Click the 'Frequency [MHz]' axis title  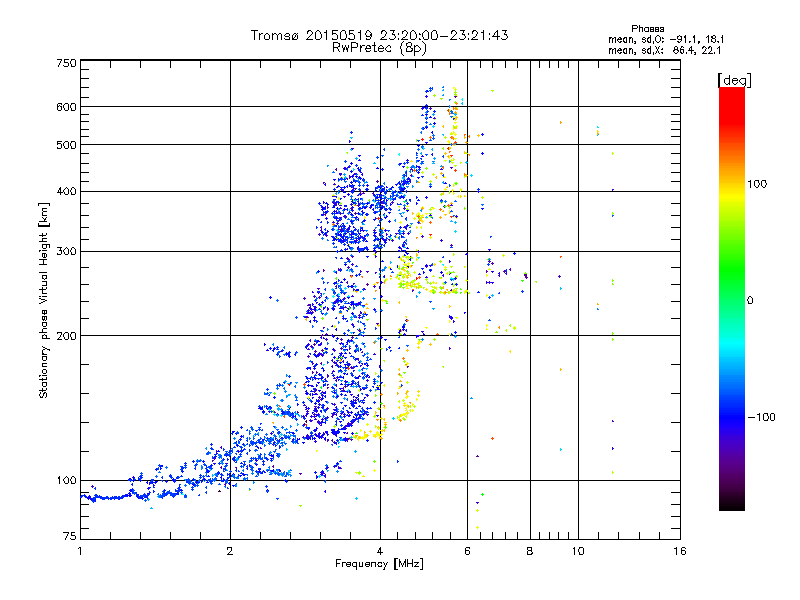point(379,564)
